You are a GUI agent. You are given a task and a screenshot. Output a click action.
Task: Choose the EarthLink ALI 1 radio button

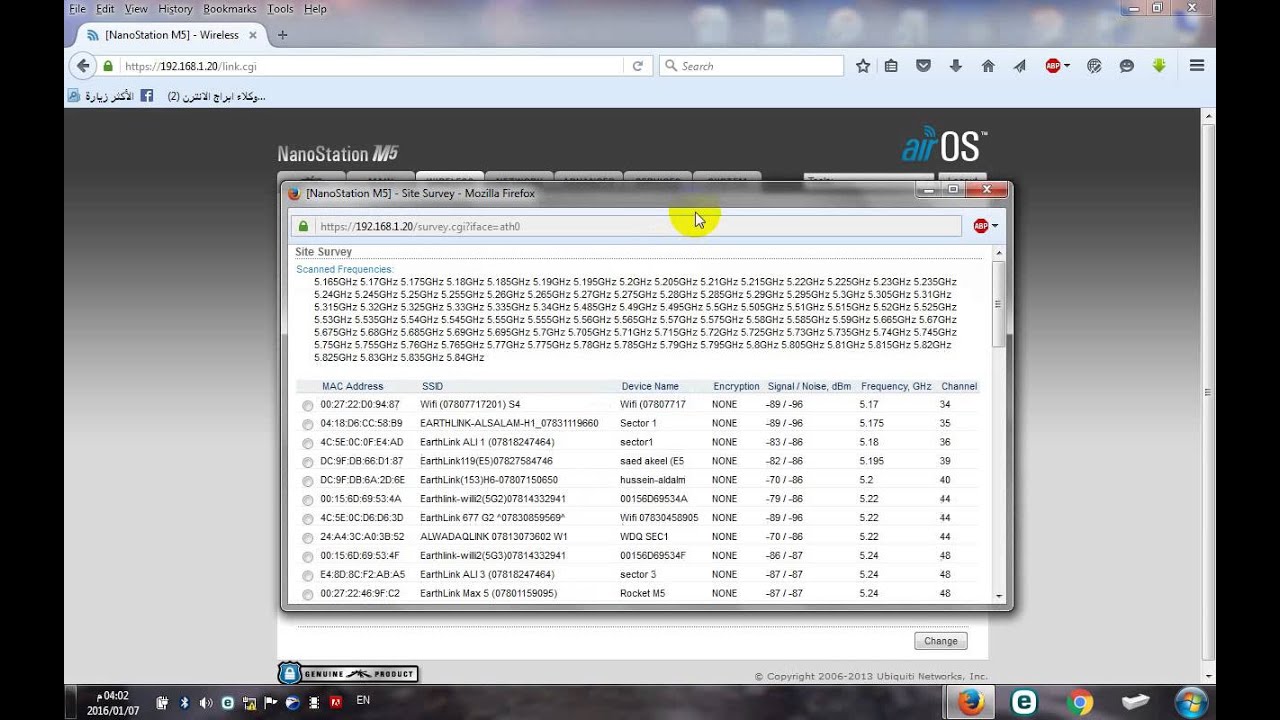coord(308,443)
